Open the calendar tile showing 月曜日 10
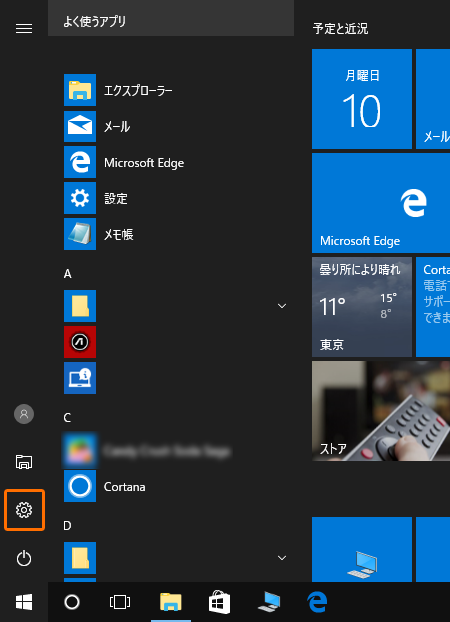450x622 pixels. 362,99
